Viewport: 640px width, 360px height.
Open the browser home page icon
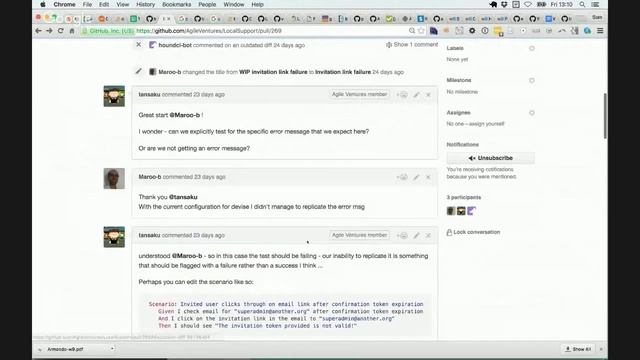pyautogui.click(x=72, y=31)
